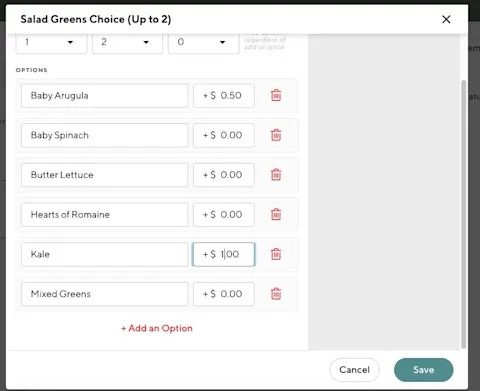Delete the Hearts of Romaine option
The image size is (480, 391).
click(276, 214)
